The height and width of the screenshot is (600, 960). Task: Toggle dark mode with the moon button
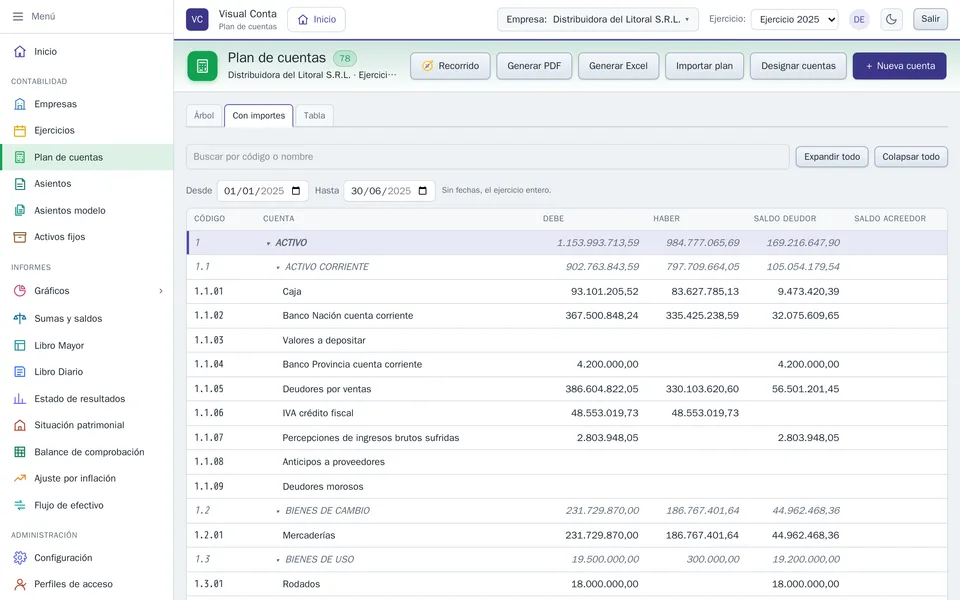(891, 19)
